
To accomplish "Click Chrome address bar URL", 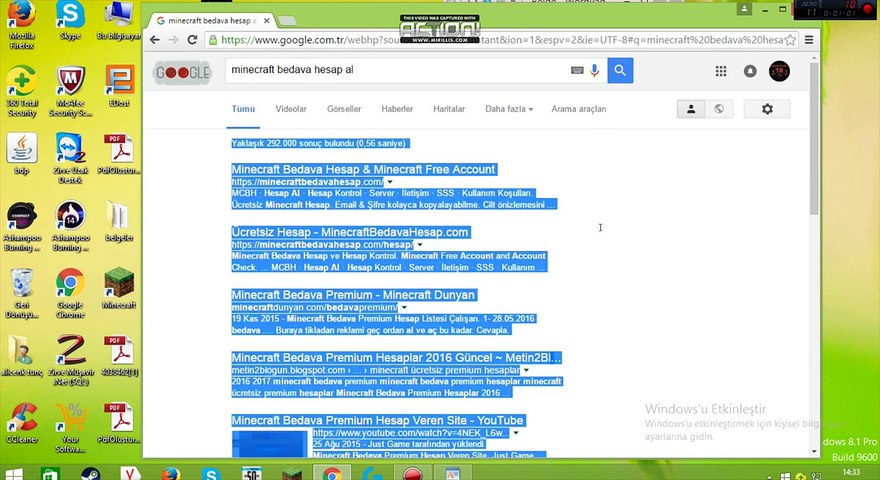I will click(501, 40).
